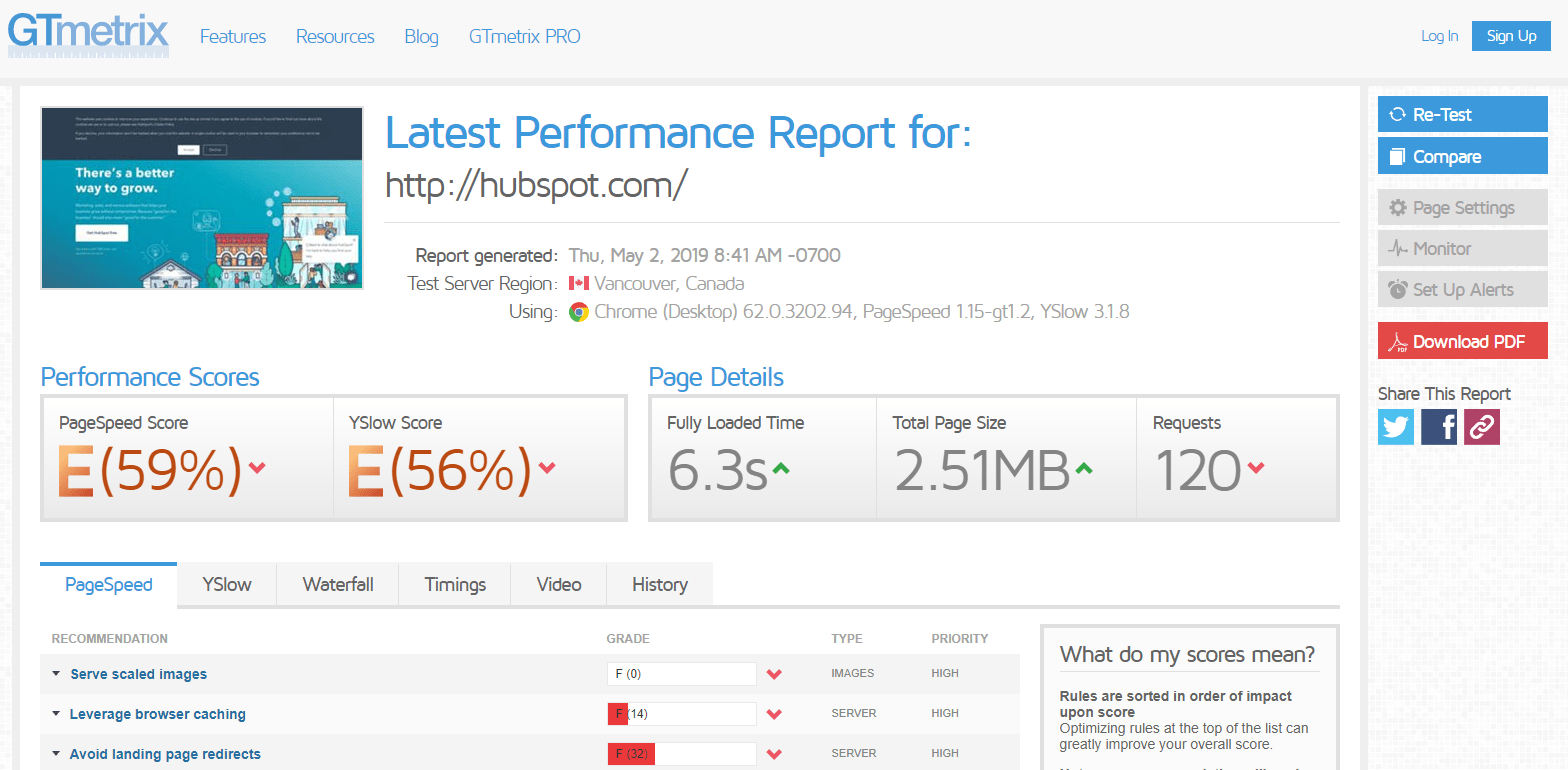The image size is (1568, 770).
Task: Click the red arrow next to YSlow Score
Action: click(547, 467)
